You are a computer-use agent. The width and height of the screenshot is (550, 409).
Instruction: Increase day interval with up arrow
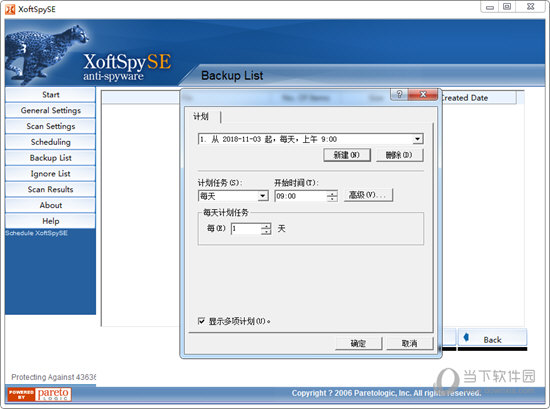[x=266, y=226]
